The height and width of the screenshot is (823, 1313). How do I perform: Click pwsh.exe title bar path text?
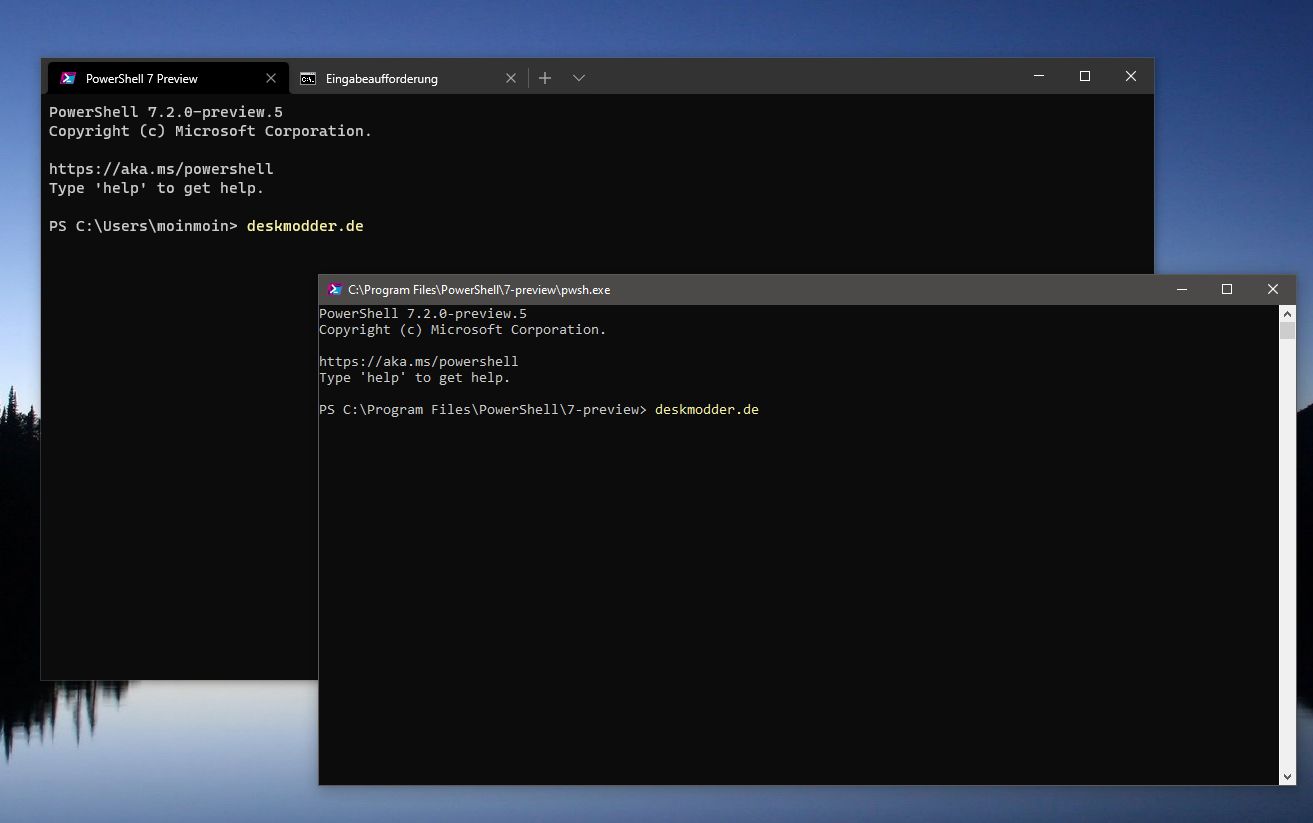479,290
